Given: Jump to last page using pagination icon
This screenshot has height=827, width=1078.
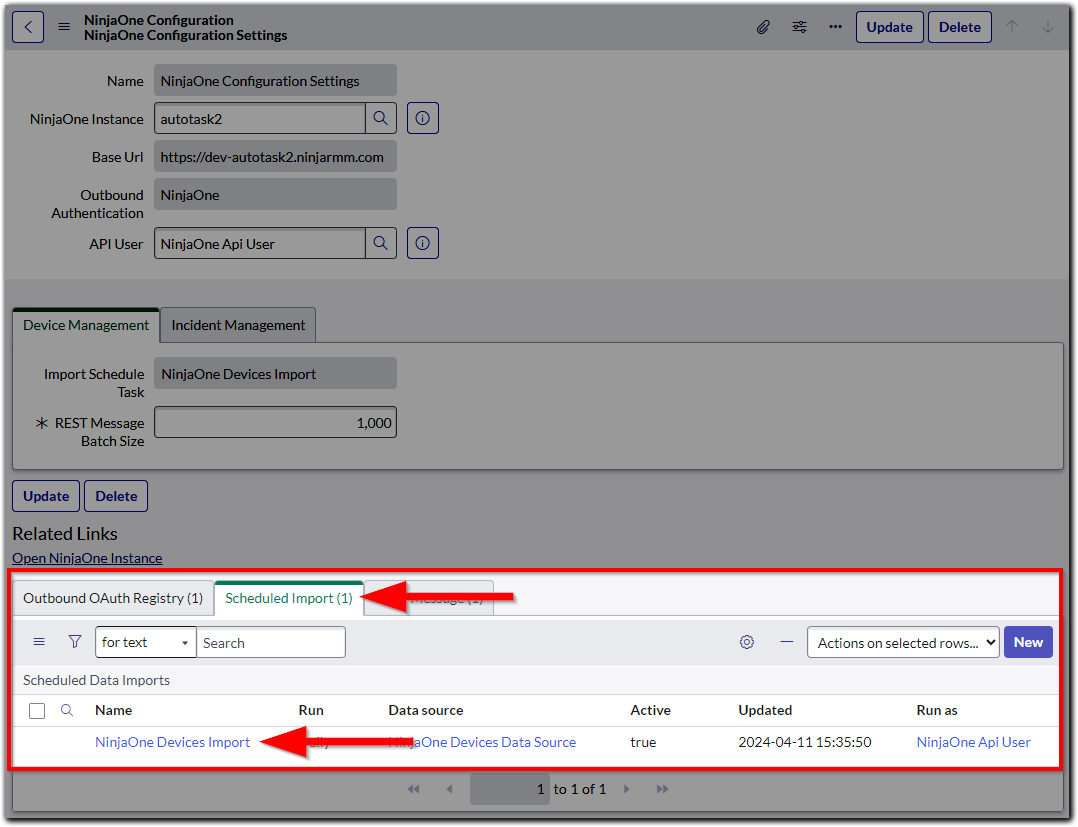Looking at the screenshot, I should (x=662, y=789).
